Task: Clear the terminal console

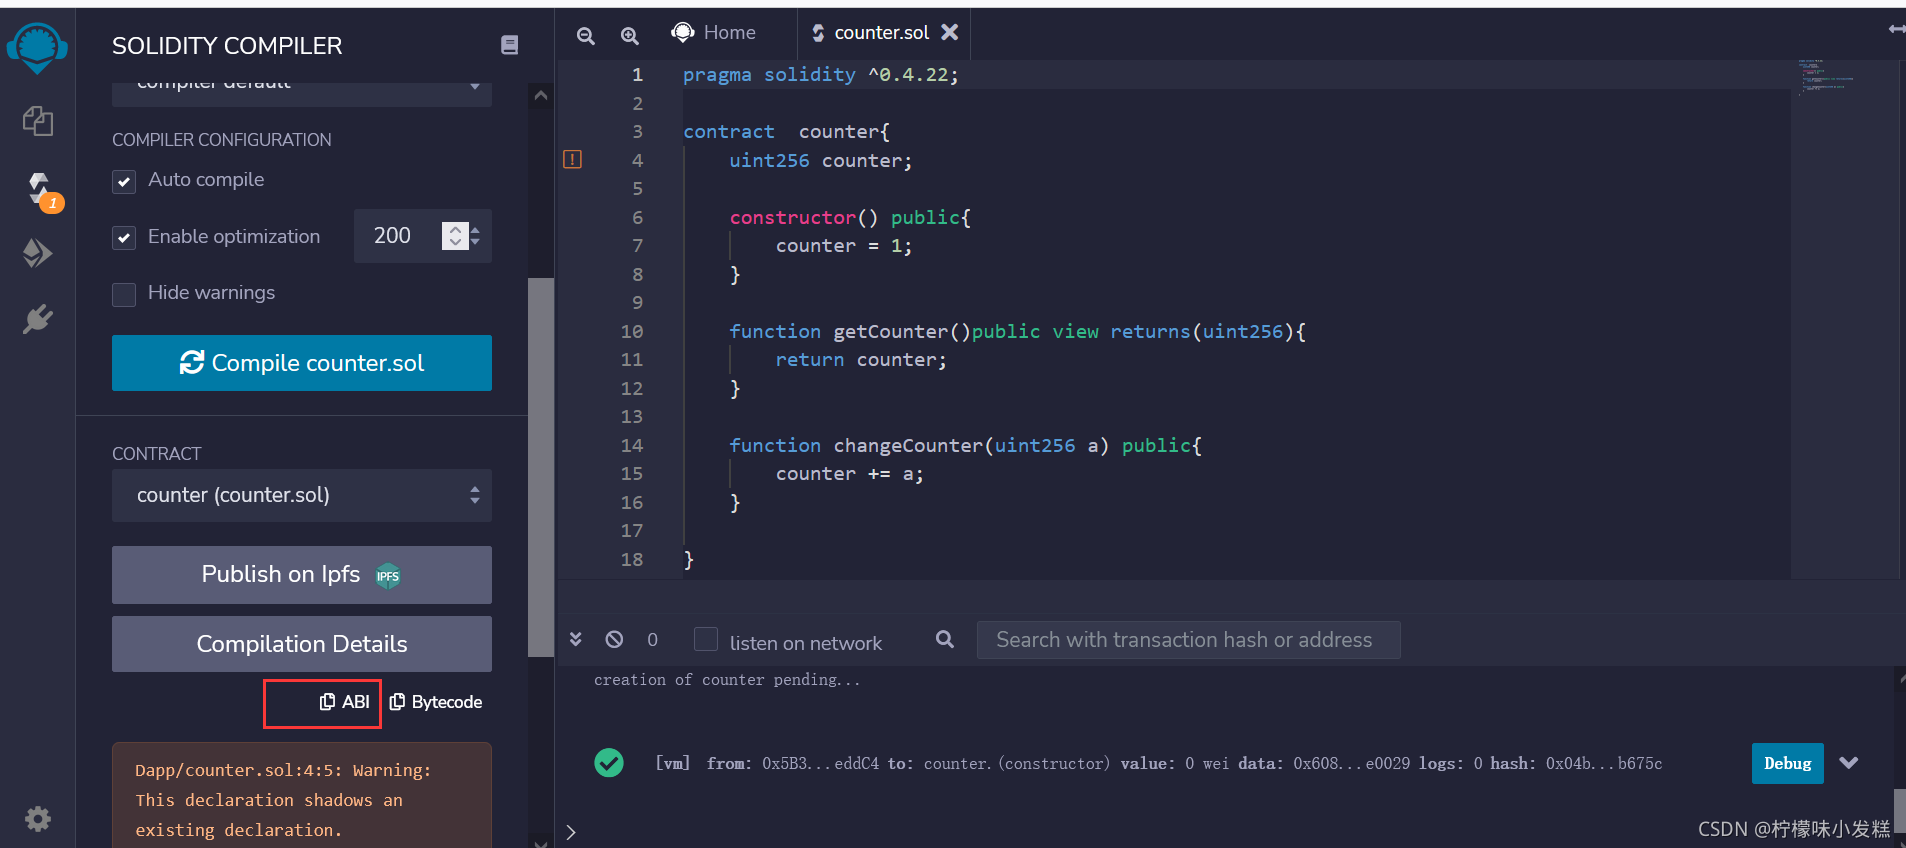Action: pos(614,639)
